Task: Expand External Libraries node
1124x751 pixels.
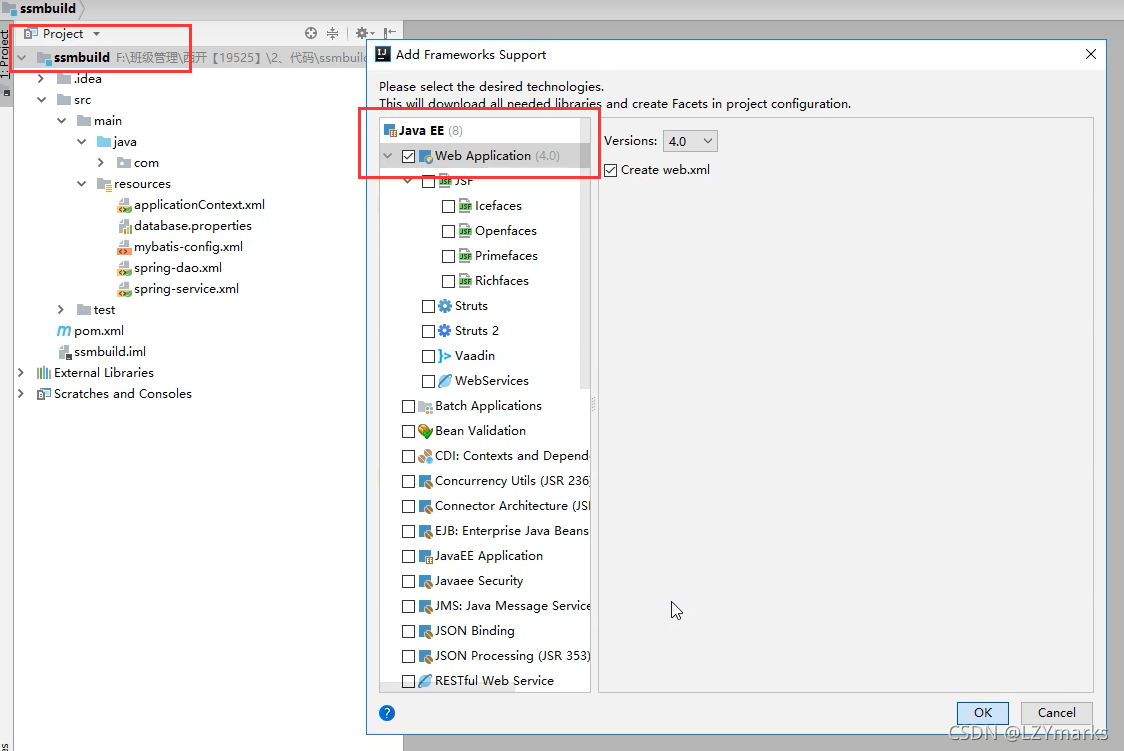Action: pyautogui.click(x=21, y=373)
